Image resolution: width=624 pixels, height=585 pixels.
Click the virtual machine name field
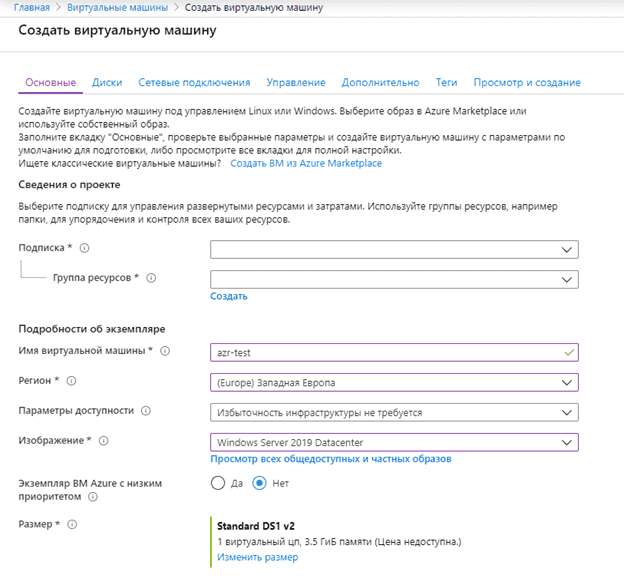tap(394, 353)
